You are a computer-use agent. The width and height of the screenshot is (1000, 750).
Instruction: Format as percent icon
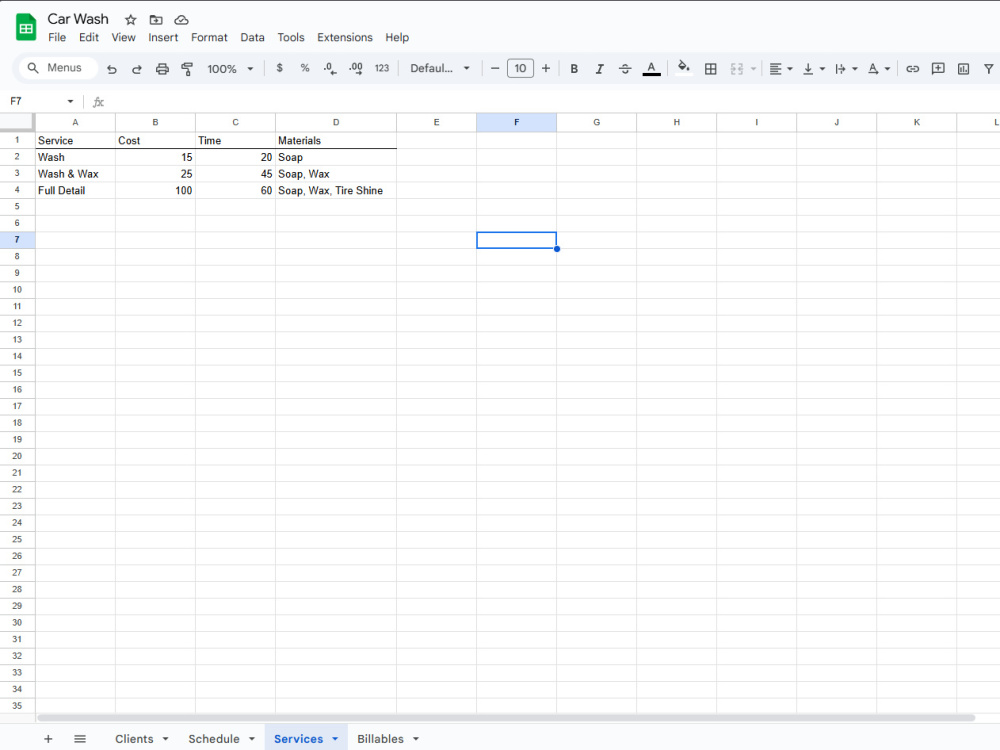pos(305,68)
